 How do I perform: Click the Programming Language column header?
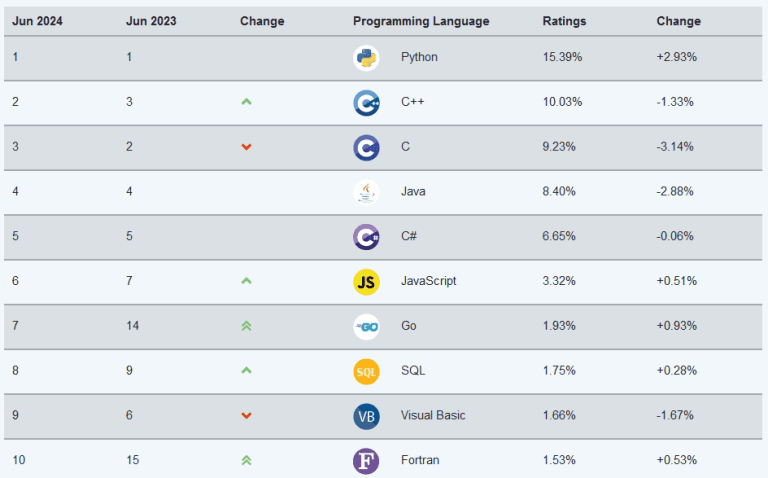click(421, 21)
